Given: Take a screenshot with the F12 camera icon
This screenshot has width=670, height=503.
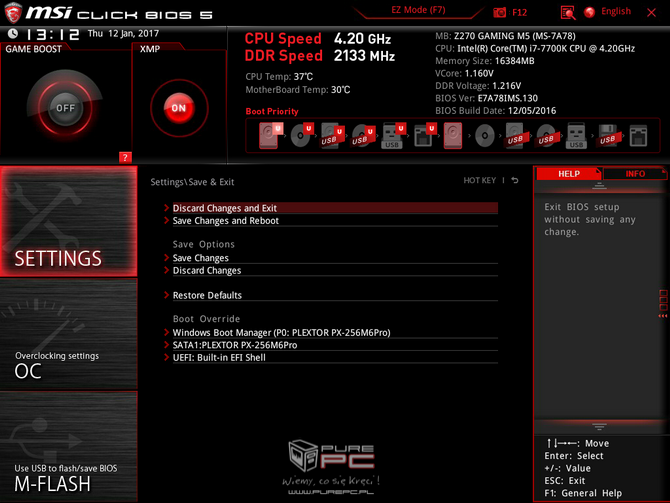Looking at the screenshot, I should pyautogui.click(x=500, y=12).
